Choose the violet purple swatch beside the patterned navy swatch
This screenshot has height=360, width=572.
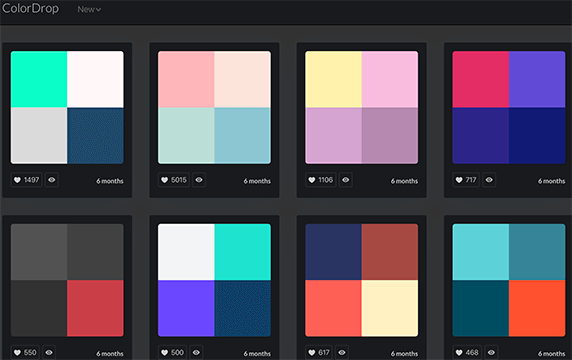186,308
